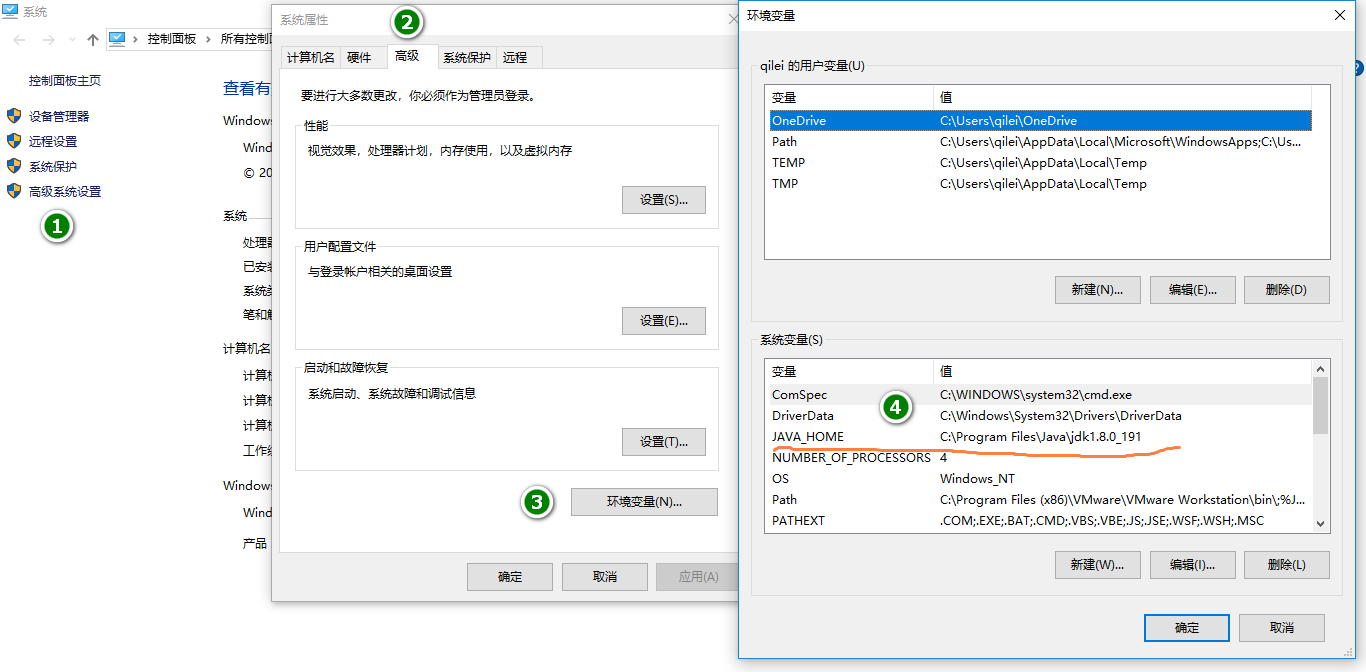The image size is (1366, 672).
Task: Switch to 远程 tab
Action: (517, 58)
